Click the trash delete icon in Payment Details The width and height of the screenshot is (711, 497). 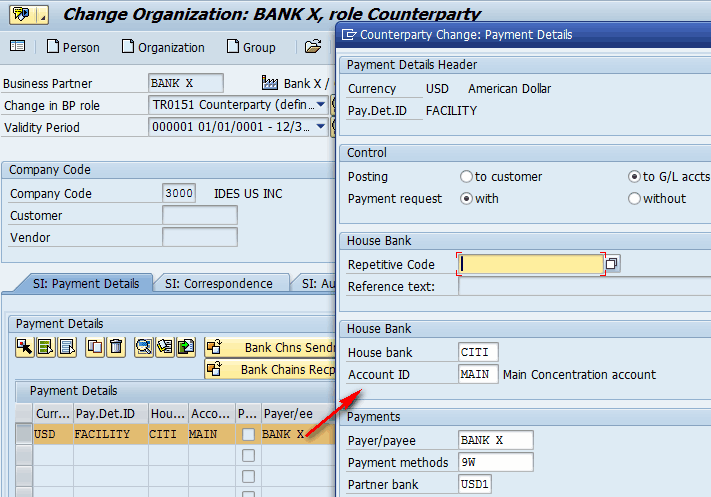coord(116,347)
